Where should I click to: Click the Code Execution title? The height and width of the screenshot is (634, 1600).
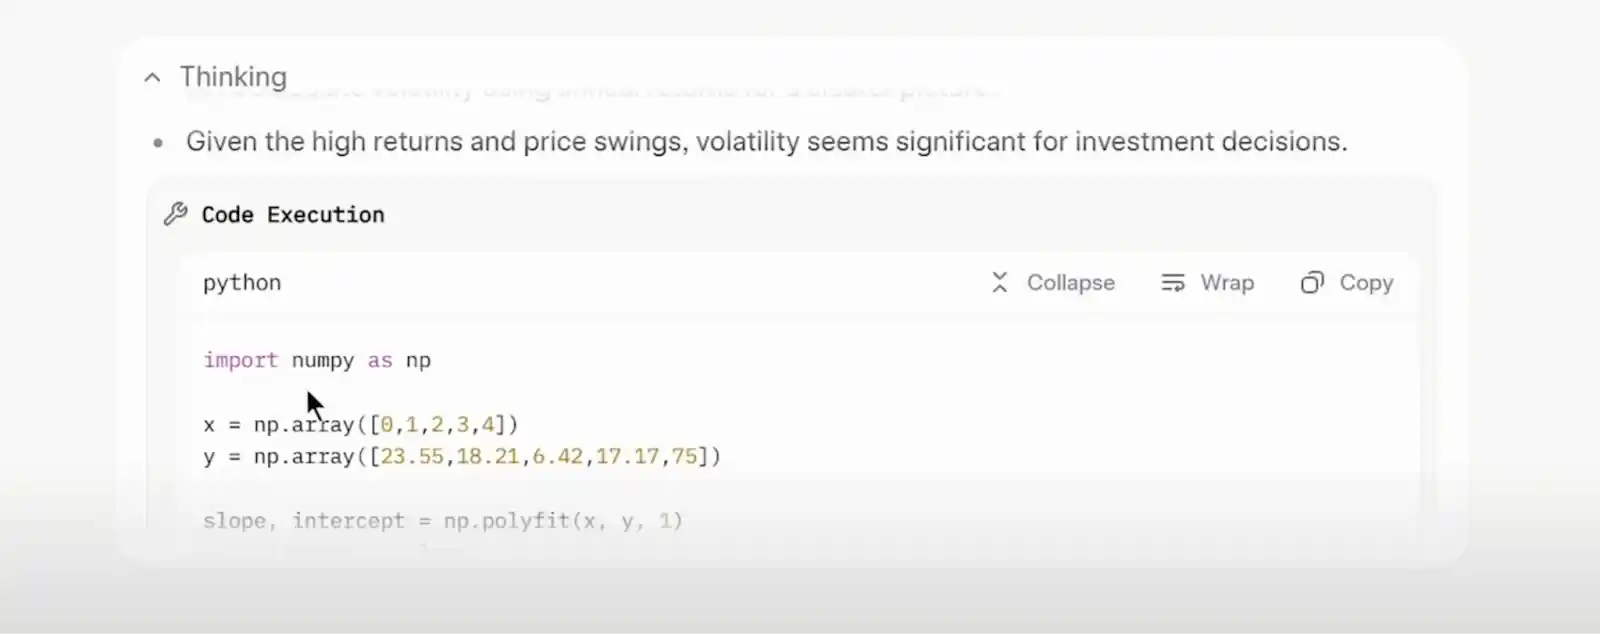[x=293, y=215]
